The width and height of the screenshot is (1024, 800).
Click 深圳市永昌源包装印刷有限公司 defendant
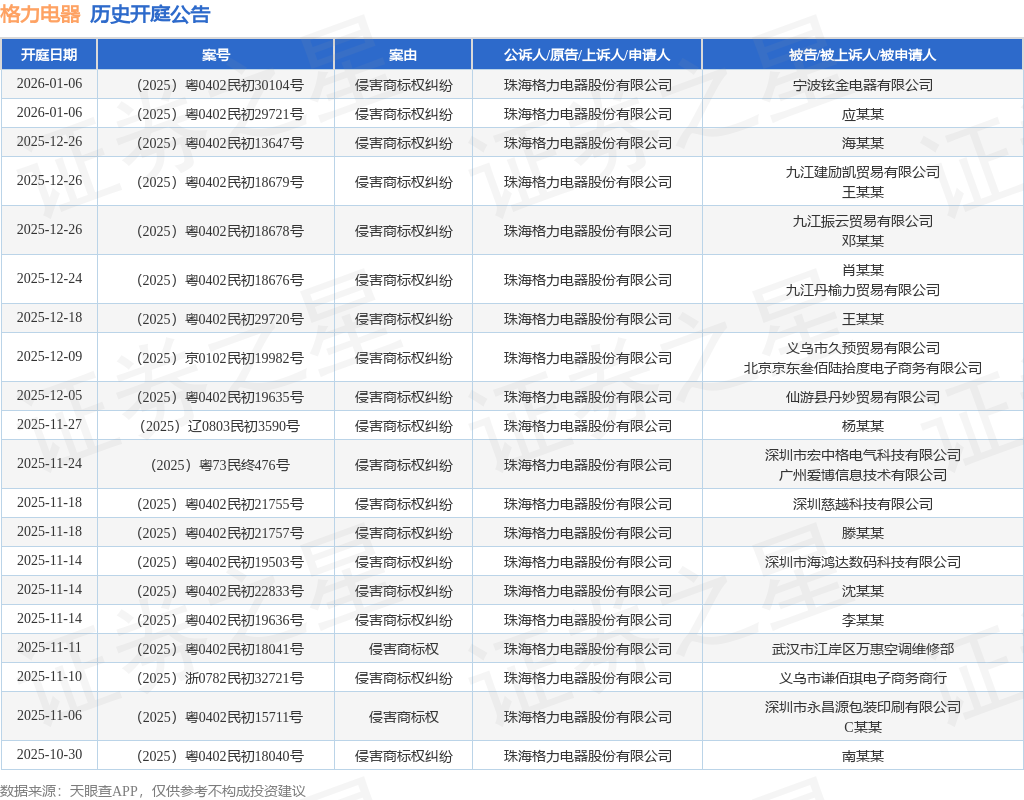click(x=863, y=707)
